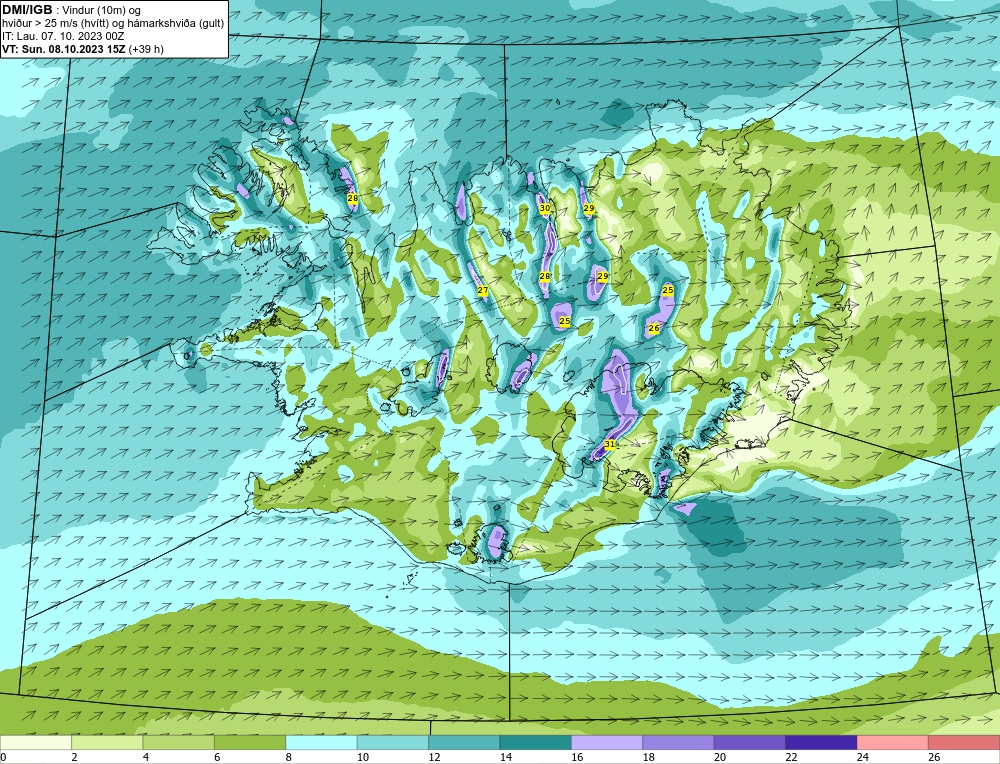Click the 28 gust label below the 30 label
Viewport: 1000px width, 764px height.
click(x=545, y=276)
